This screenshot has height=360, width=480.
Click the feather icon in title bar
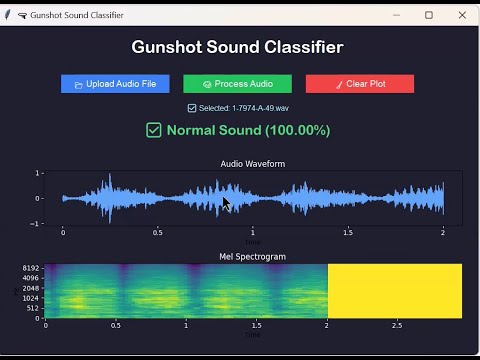tap(7, 15)
